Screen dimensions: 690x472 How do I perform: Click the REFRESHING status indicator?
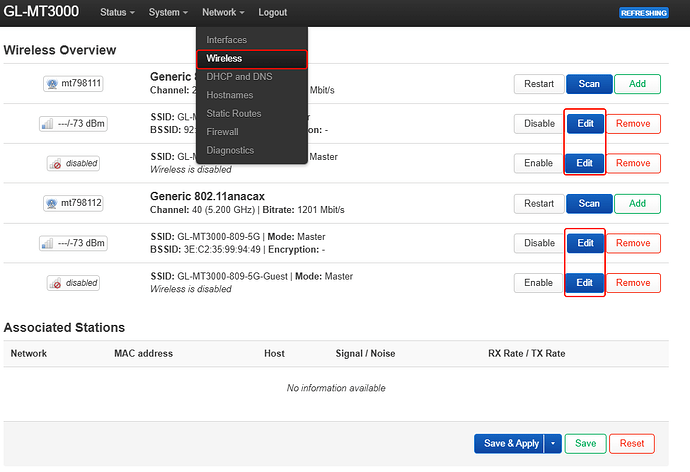coord(651,13)
